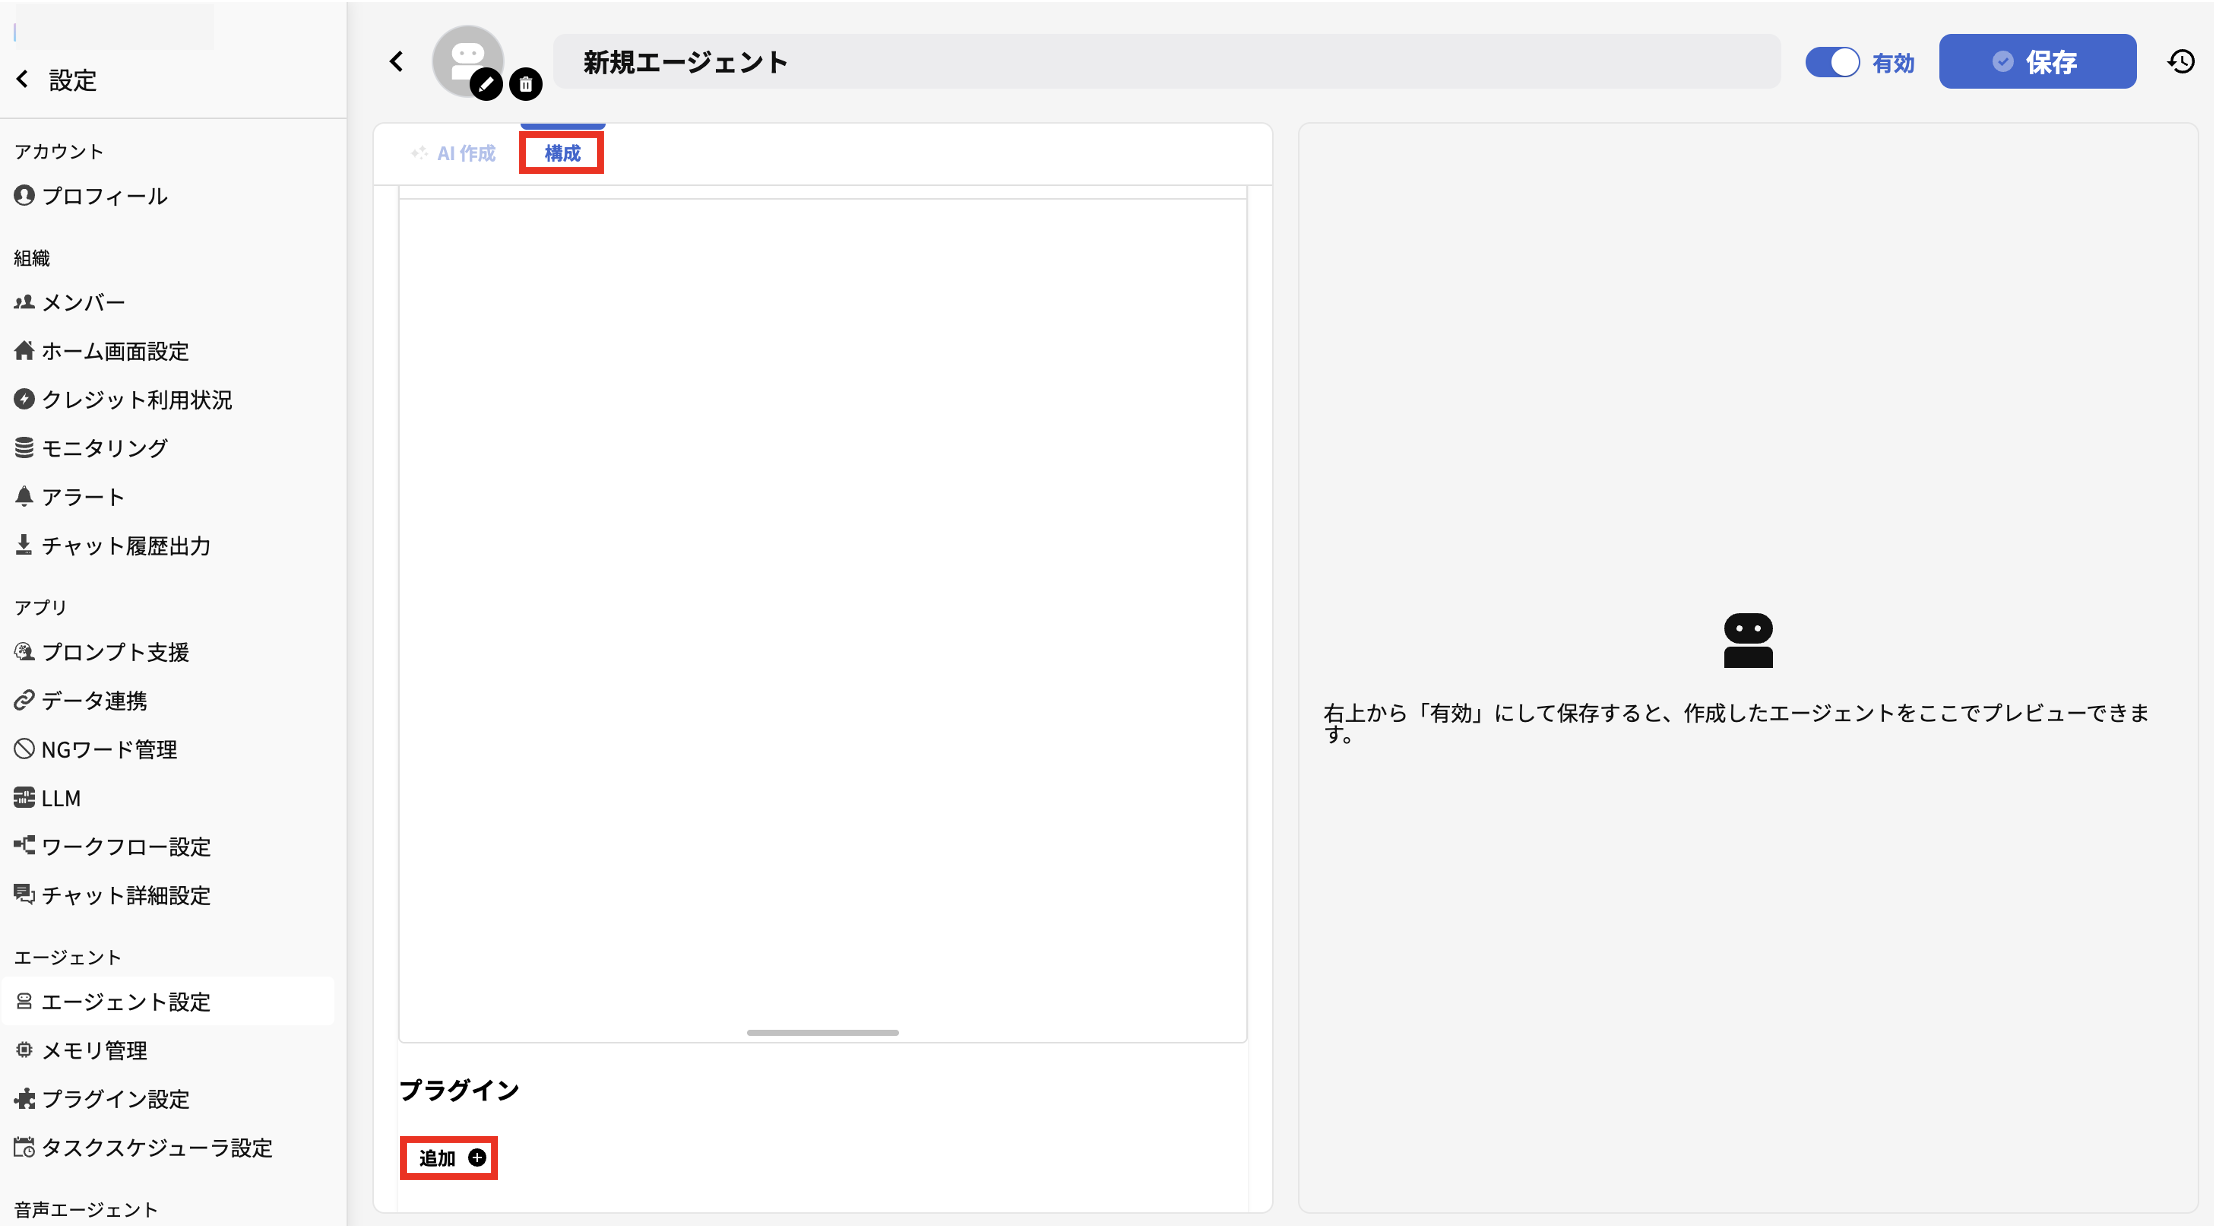Collapse settings with the 設定 back chevron

[22, 79]
